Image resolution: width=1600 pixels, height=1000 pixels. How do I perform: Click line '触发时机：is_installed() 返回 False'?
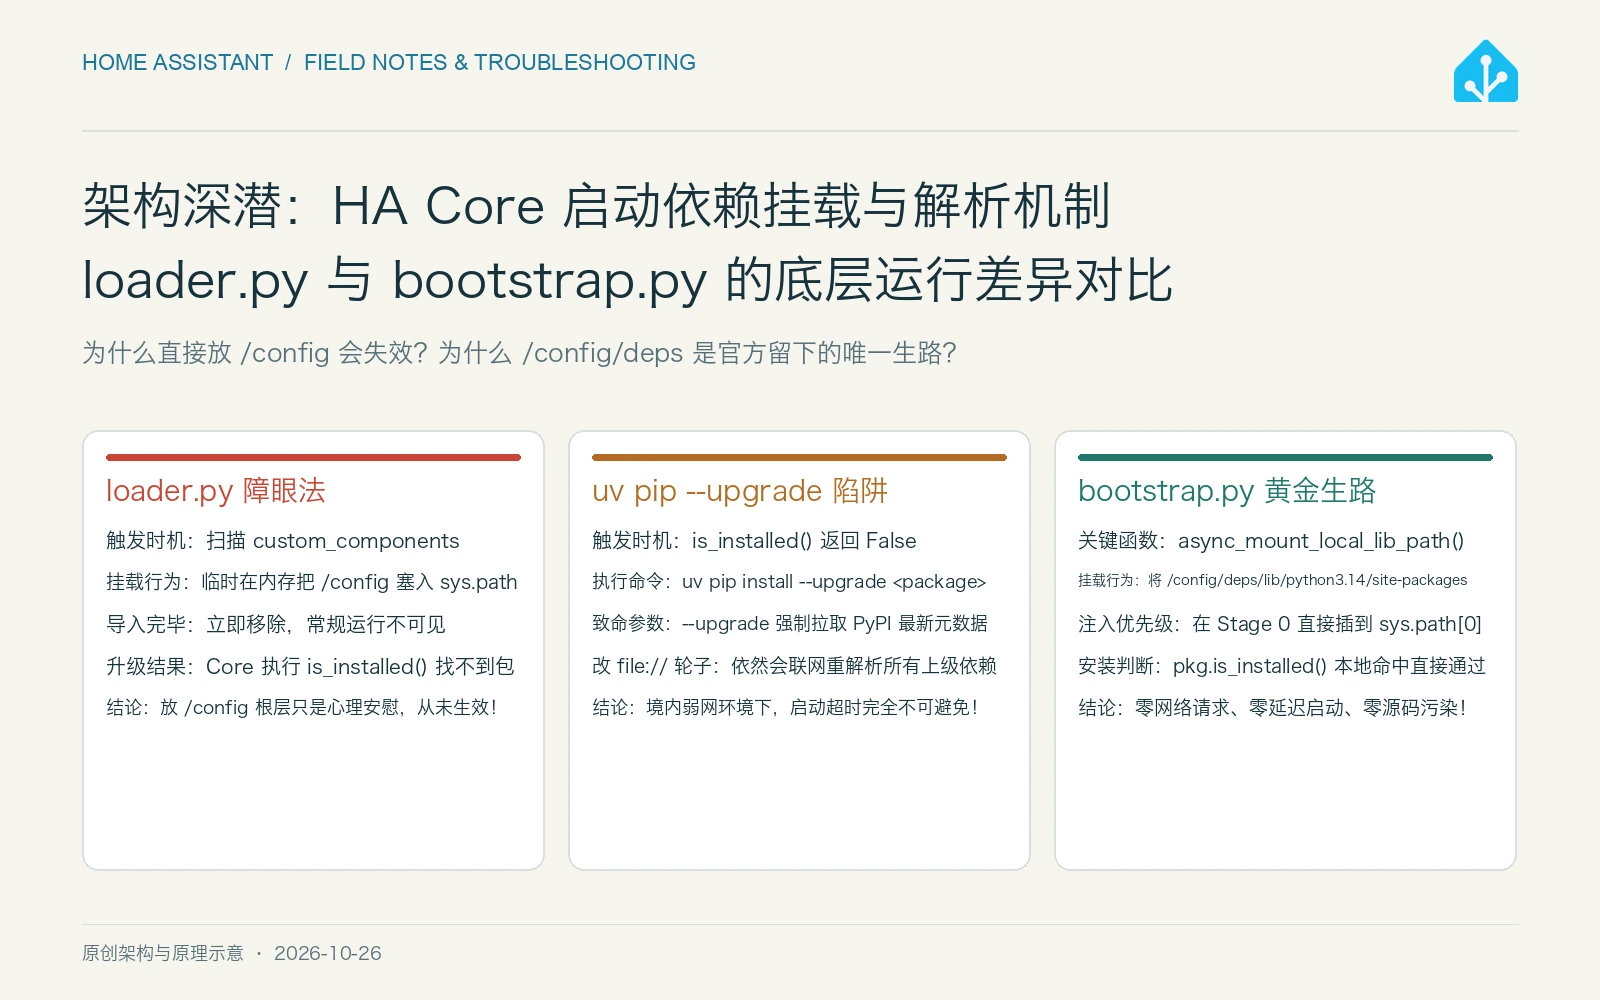click(754, 541)
